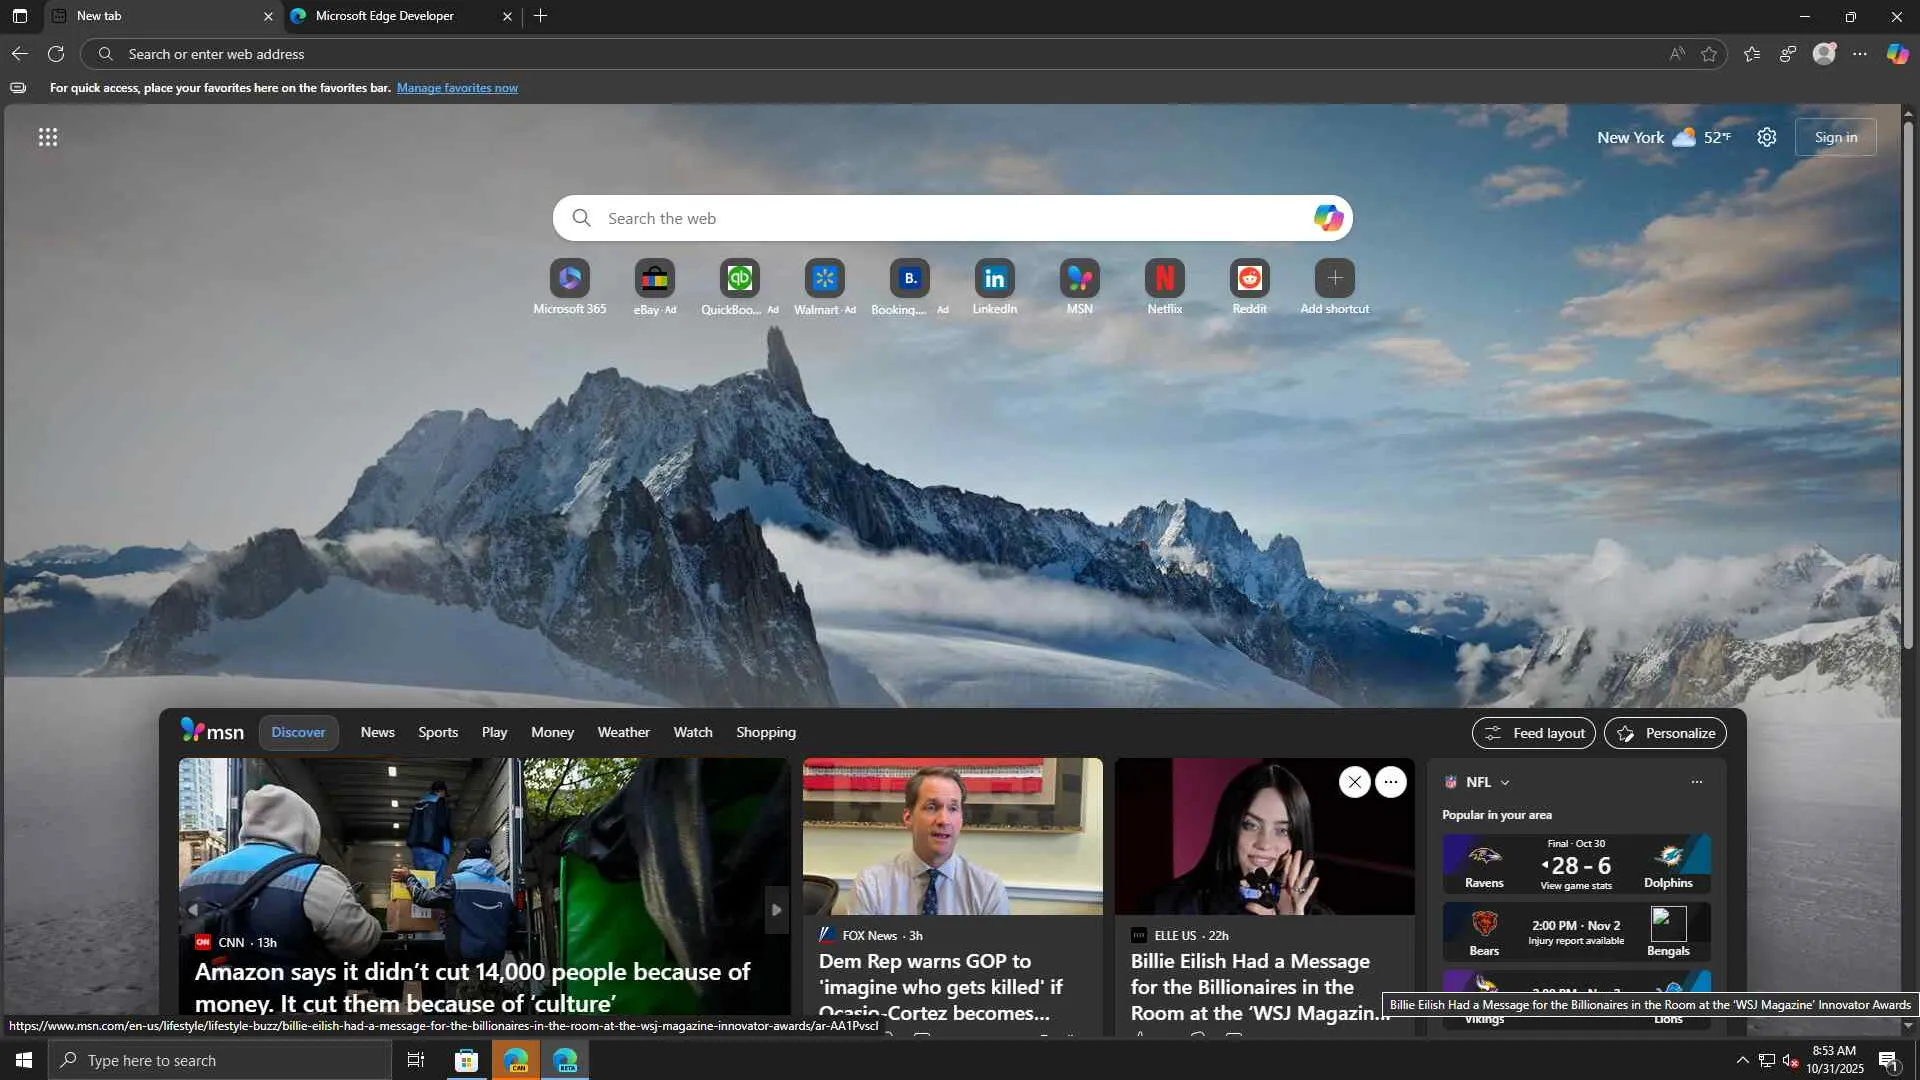Click Copilot icon in the search box

point(1328,218)
